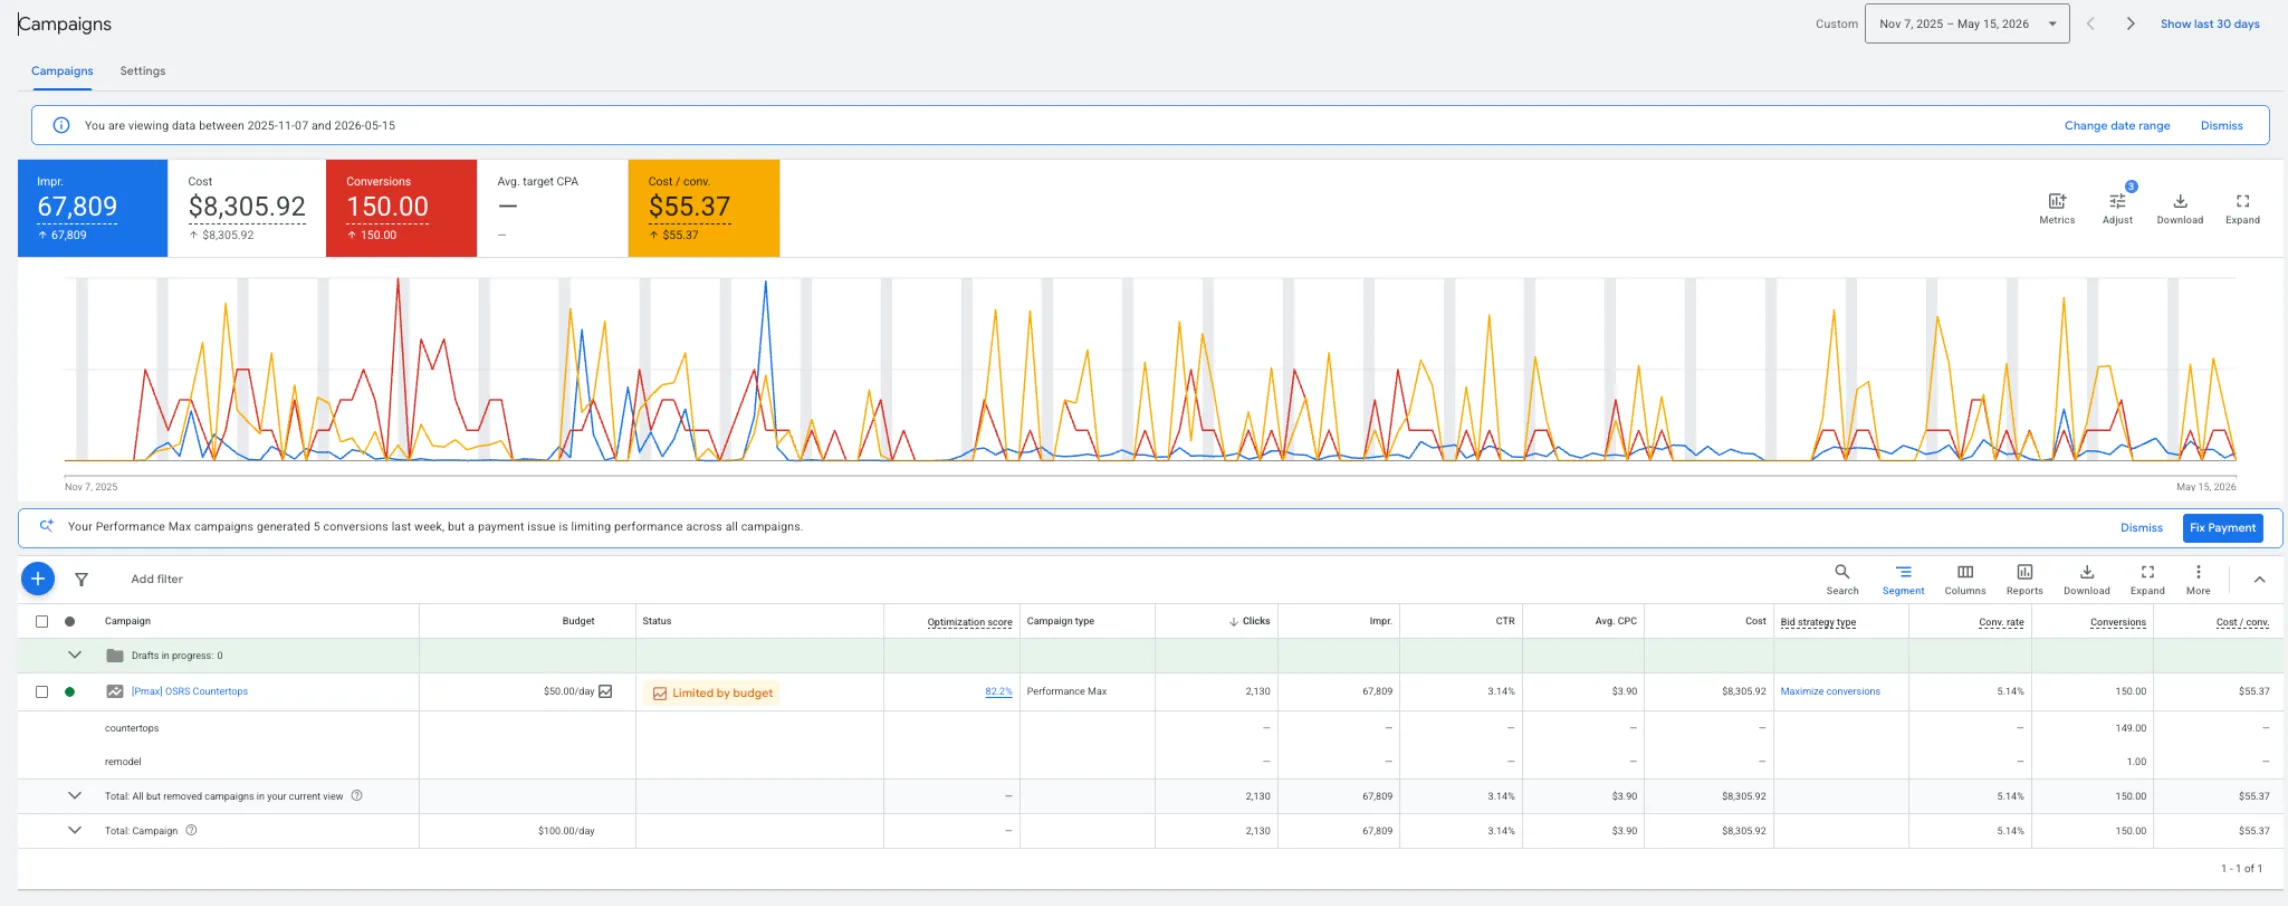
Task: Click the $100.00/day total budget value
Action: (x=566, y=830)
